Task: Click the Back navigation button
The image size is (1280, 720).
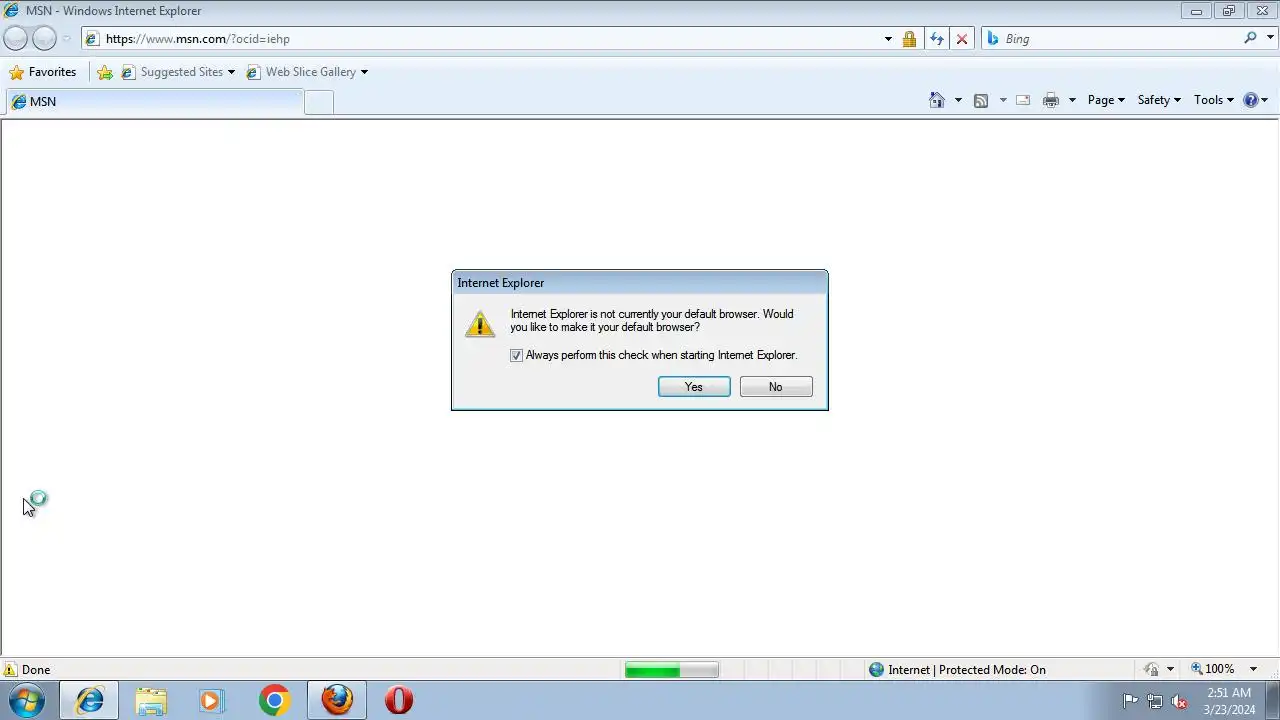Action: 15,38
